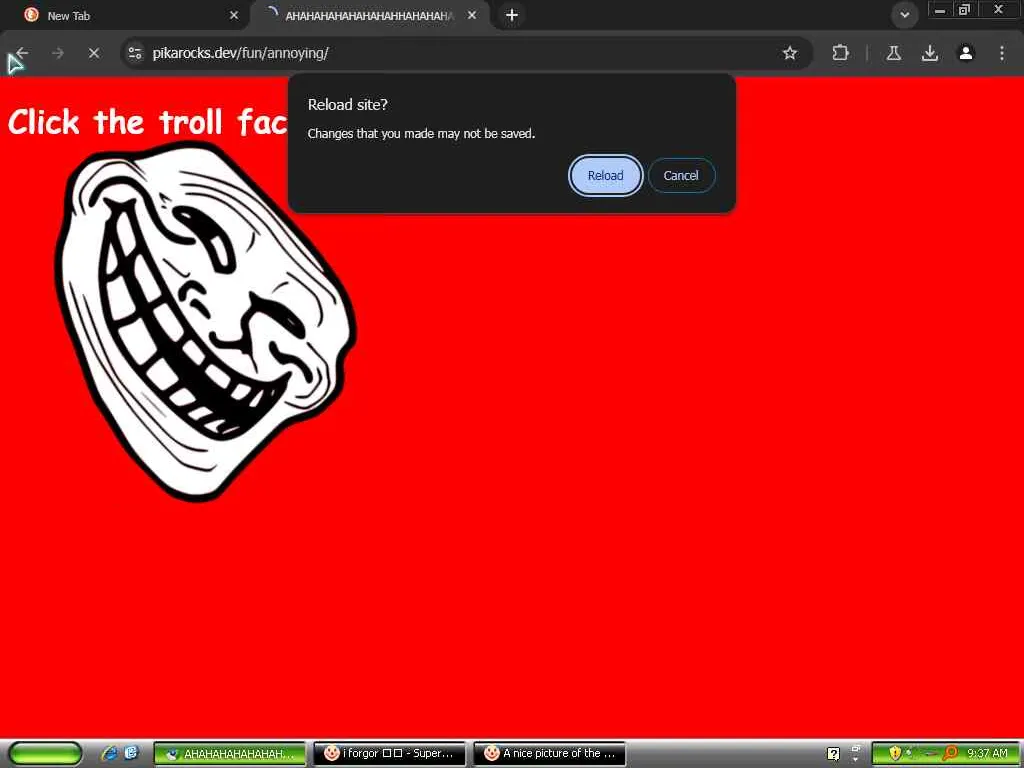
Task: Switch to 'A nice picture of the' taskbar item
Action: pyautogui.click(x=549, y=754)
